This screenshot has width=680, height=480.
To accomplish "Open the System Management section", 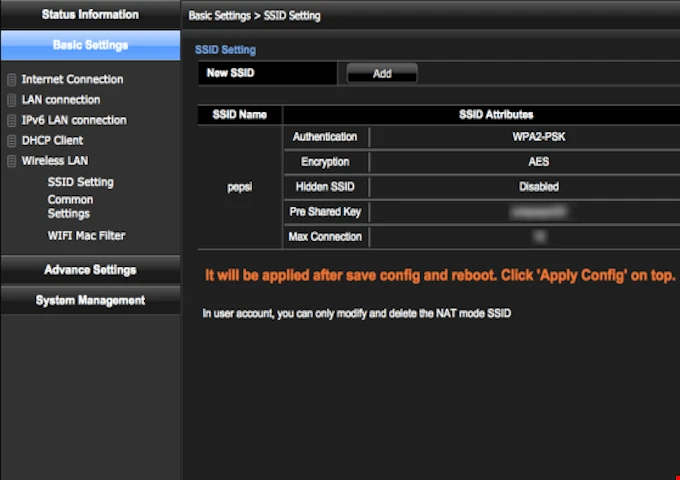I will pyautogui.click(x=90, y=300).
